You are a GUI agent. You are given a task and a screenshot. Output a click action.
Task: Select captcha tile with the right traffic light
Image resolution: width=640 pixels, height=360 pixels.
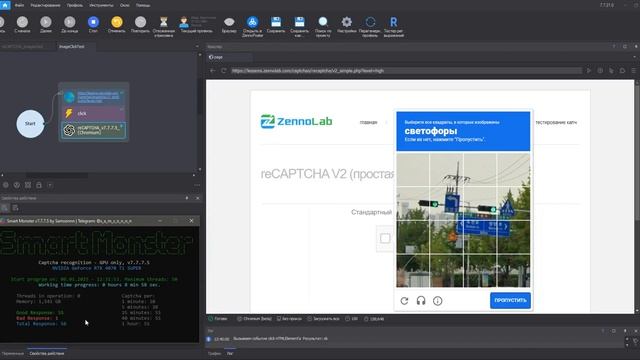click(480, 204)
